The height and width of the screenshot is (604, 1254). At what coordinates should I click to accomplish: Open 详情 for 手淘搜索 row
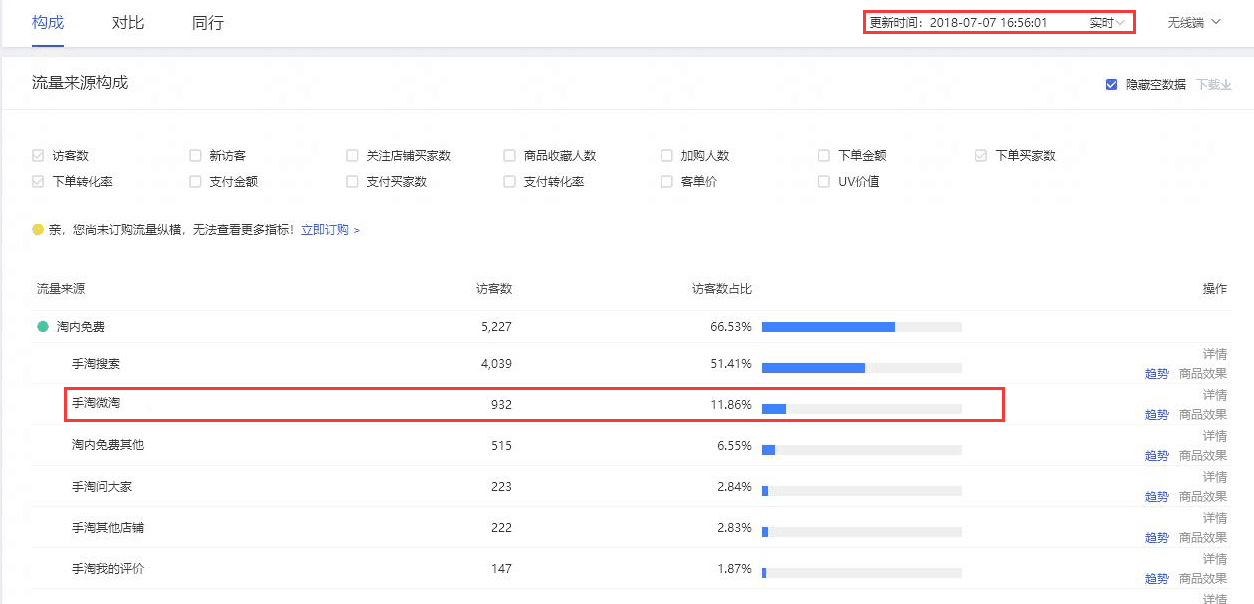(x=1215, y=354)
